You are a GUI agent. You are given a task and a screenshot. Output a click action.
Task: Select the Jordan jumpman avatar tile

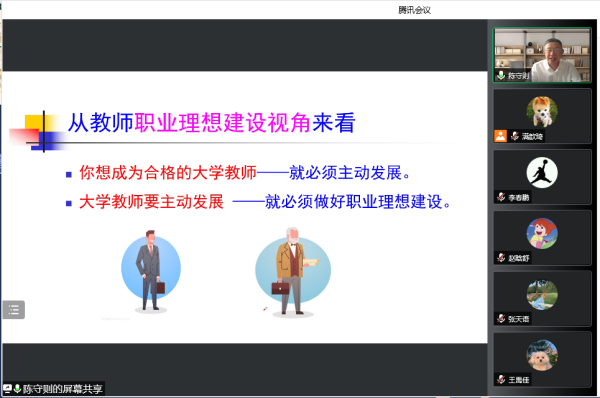(542, 177)
